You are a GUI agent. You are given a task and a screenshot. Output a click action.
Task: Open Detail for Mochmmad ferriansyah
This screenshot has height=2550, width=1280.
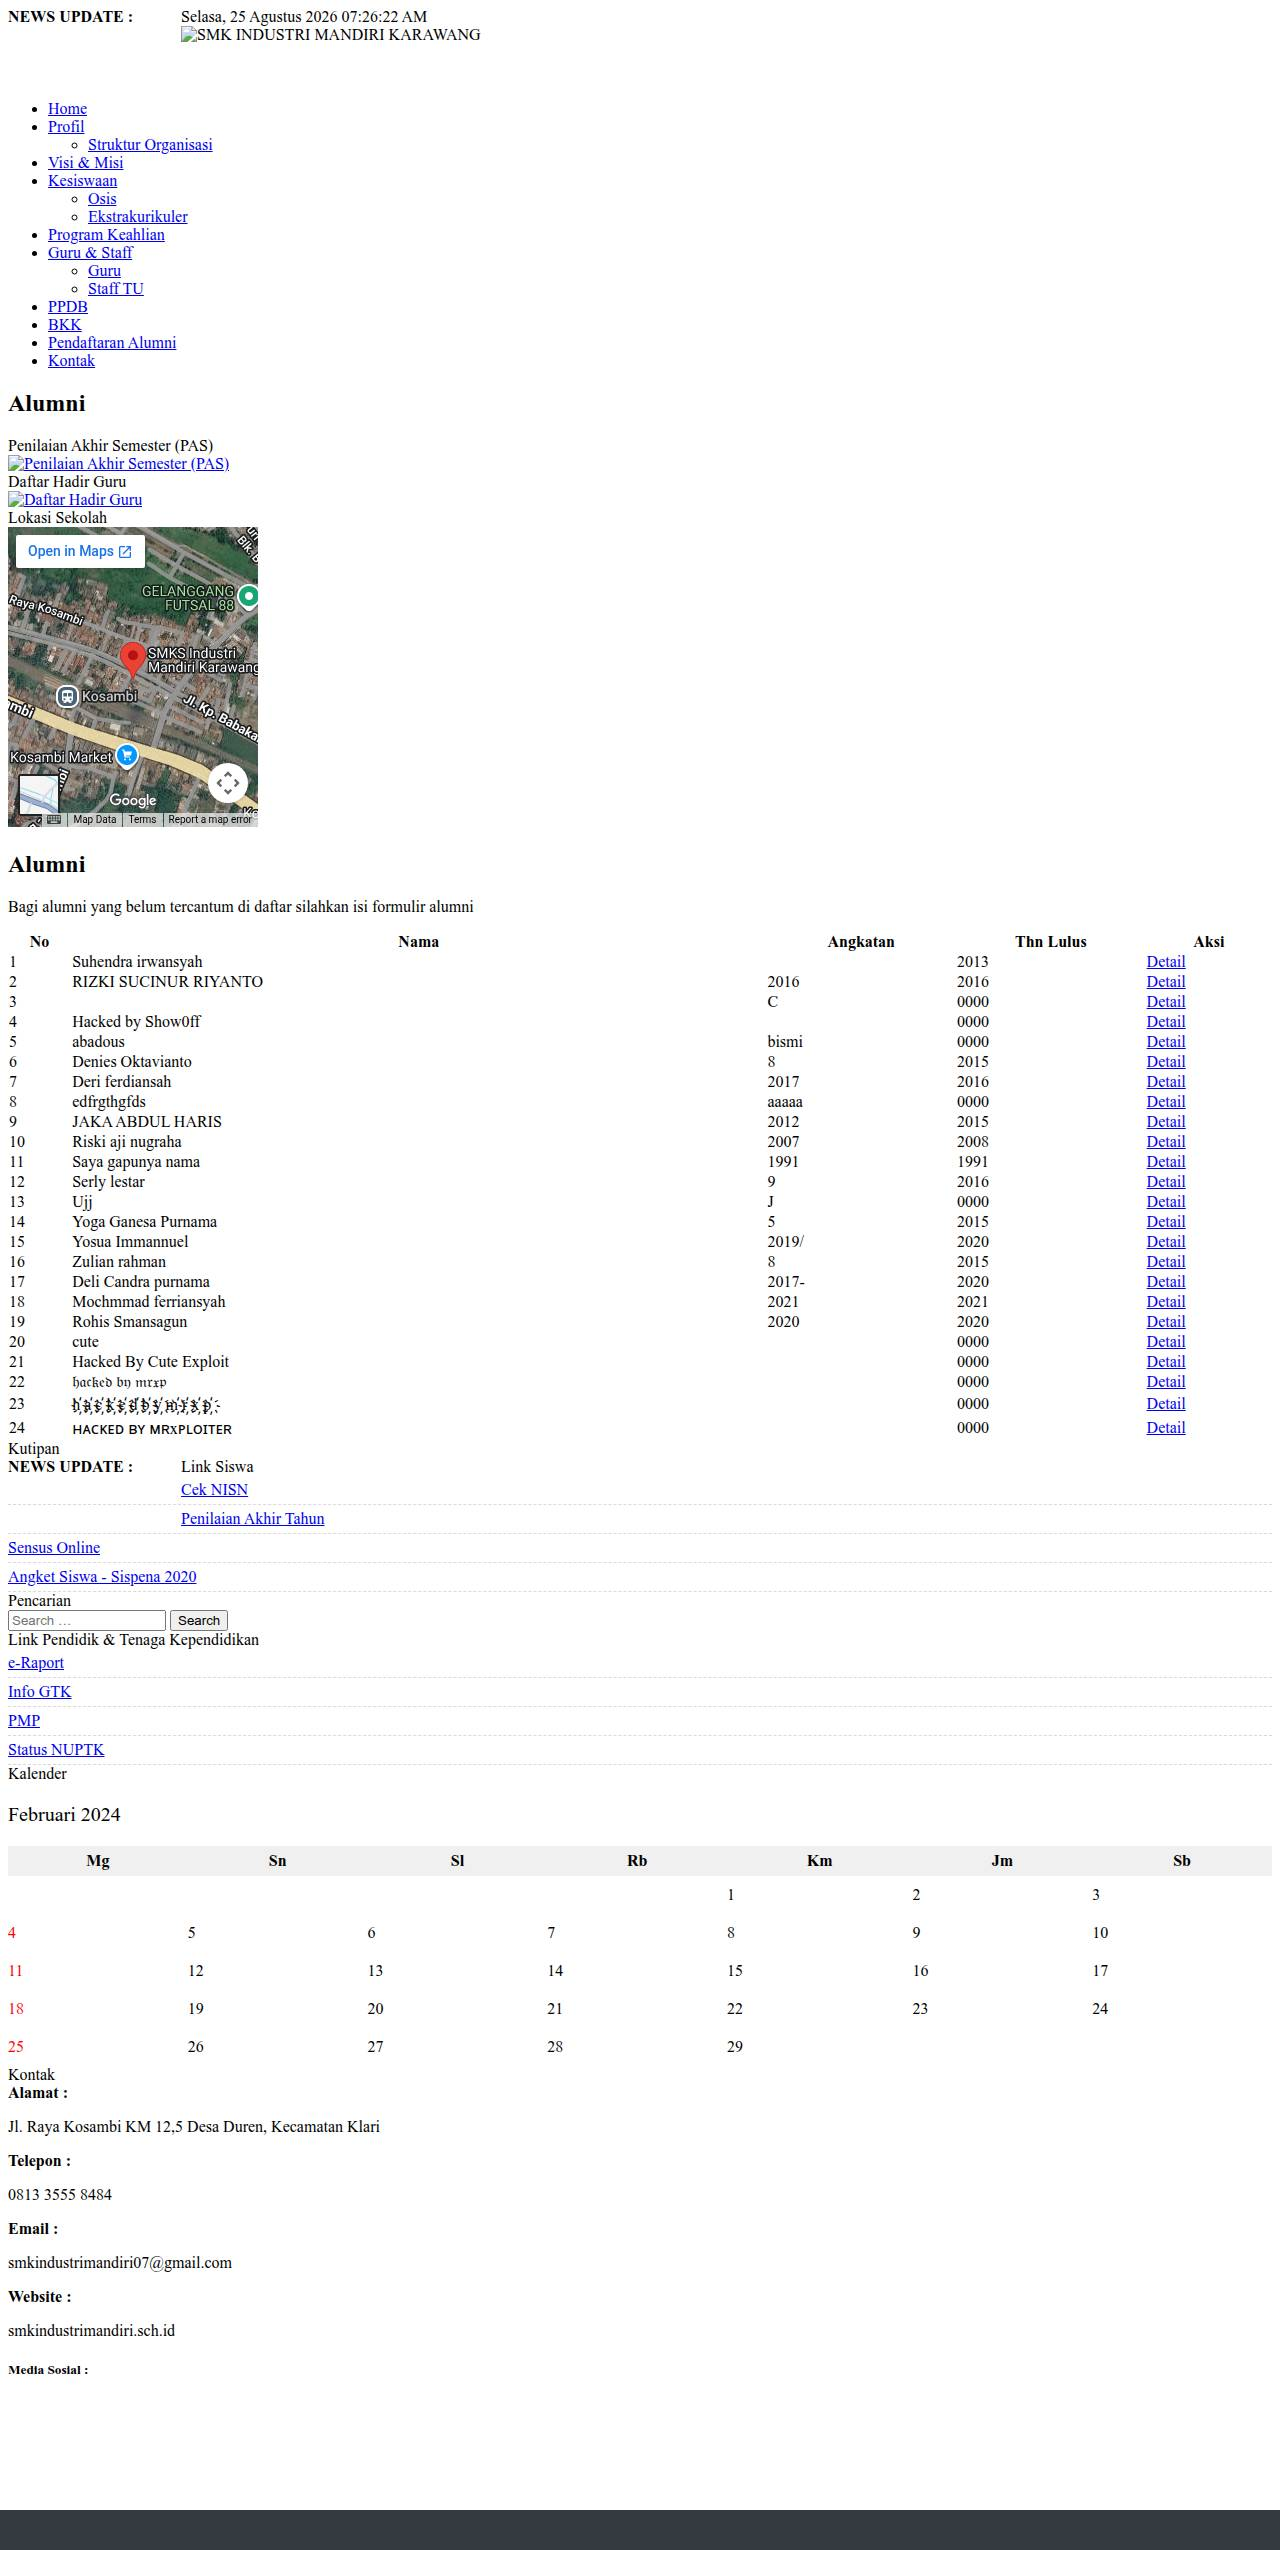coord(1165,1302)
